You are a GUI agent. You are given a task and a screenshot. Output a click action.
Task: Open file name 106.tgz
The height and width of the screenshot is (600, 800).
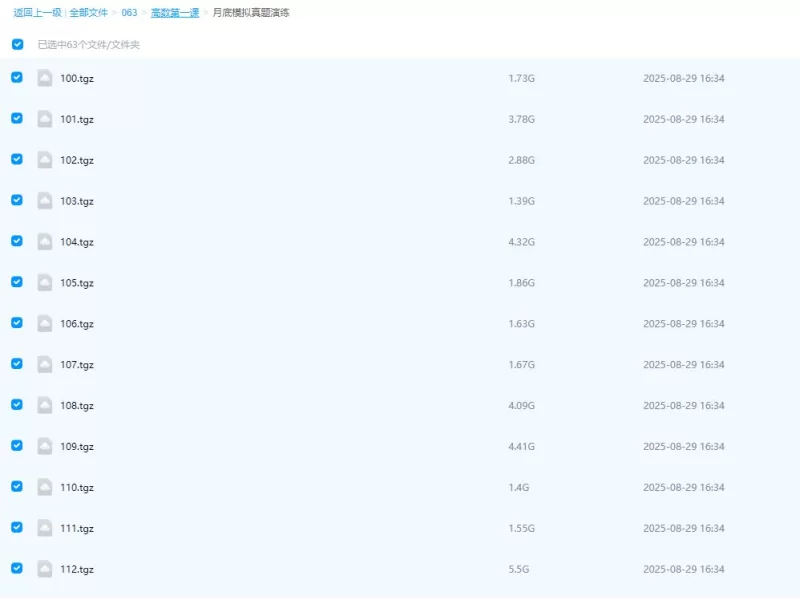coord(77,323)
